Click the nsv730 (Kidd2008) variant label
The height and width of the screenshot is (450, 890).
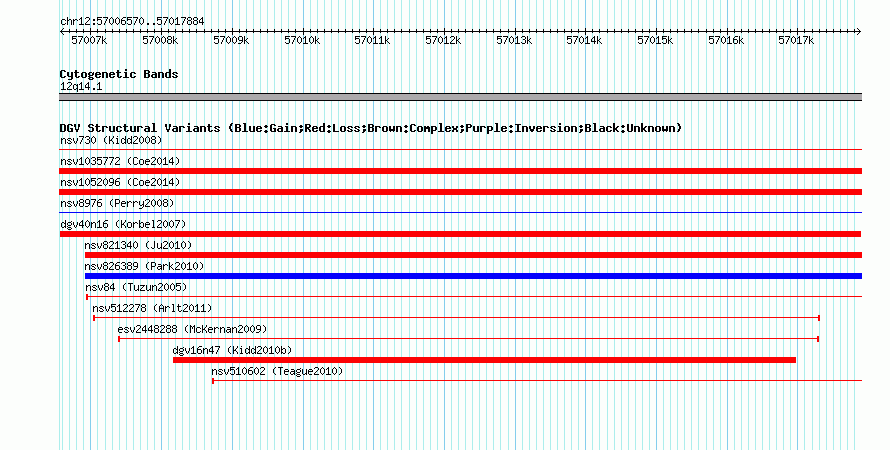pyautogui.click(x=111, y=140)
